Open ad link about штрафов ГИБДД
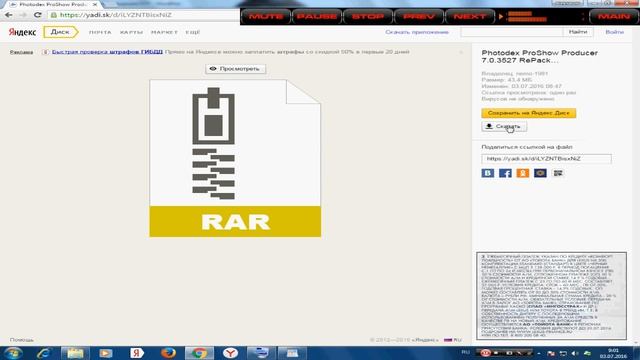The width and height of the screenshot is (640, 360). click(x=107, y=52)
